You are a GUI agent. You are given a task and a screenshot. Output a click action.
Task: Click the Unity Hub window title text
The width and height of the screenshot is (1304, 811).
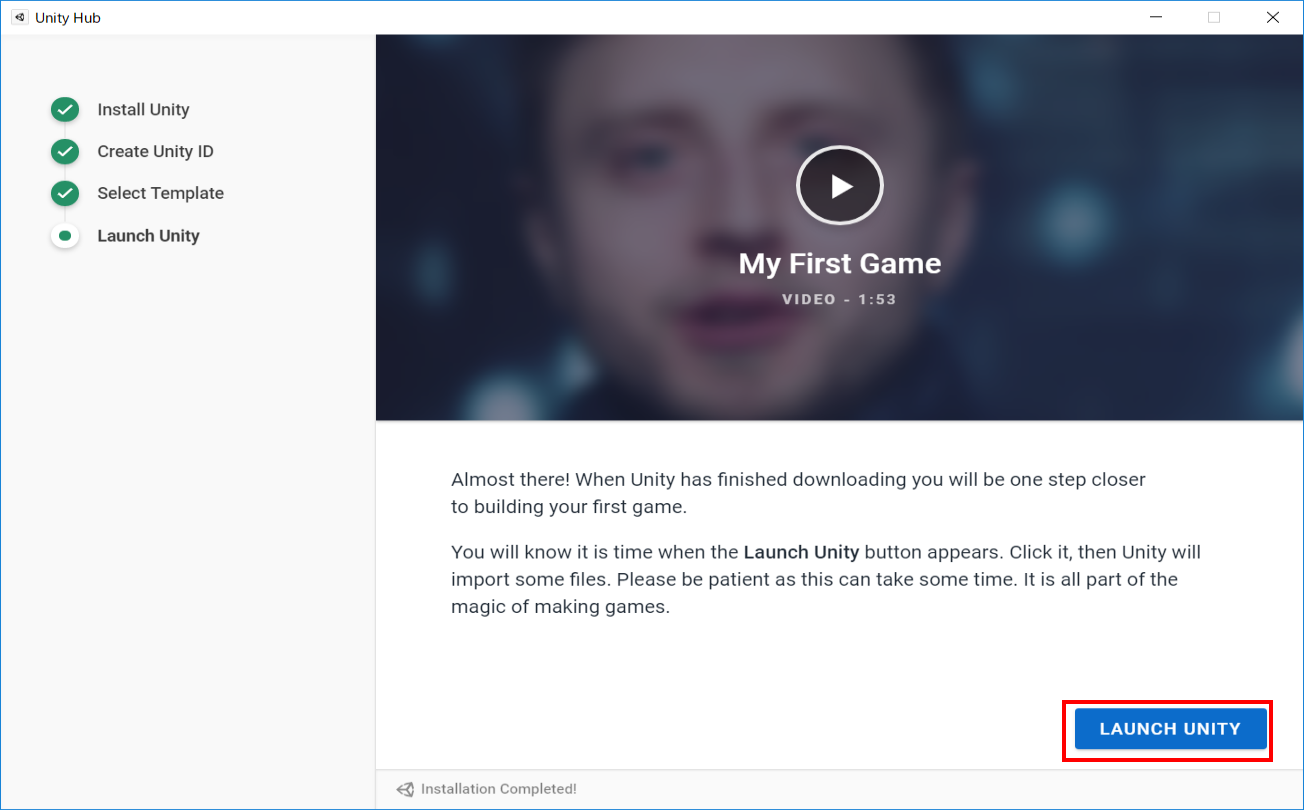point(68,18)
